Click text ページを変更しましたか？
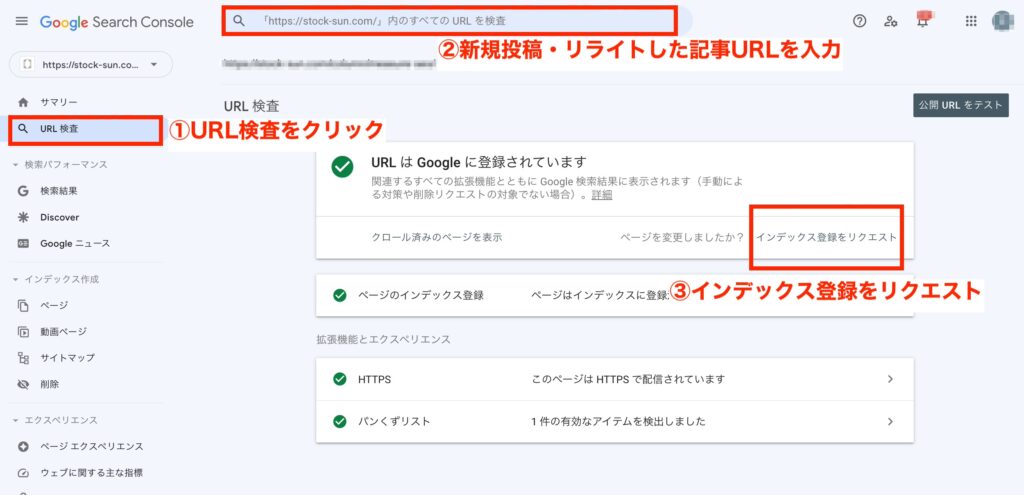The height and width of the screenshot is (495, 1024). (682, 238)
